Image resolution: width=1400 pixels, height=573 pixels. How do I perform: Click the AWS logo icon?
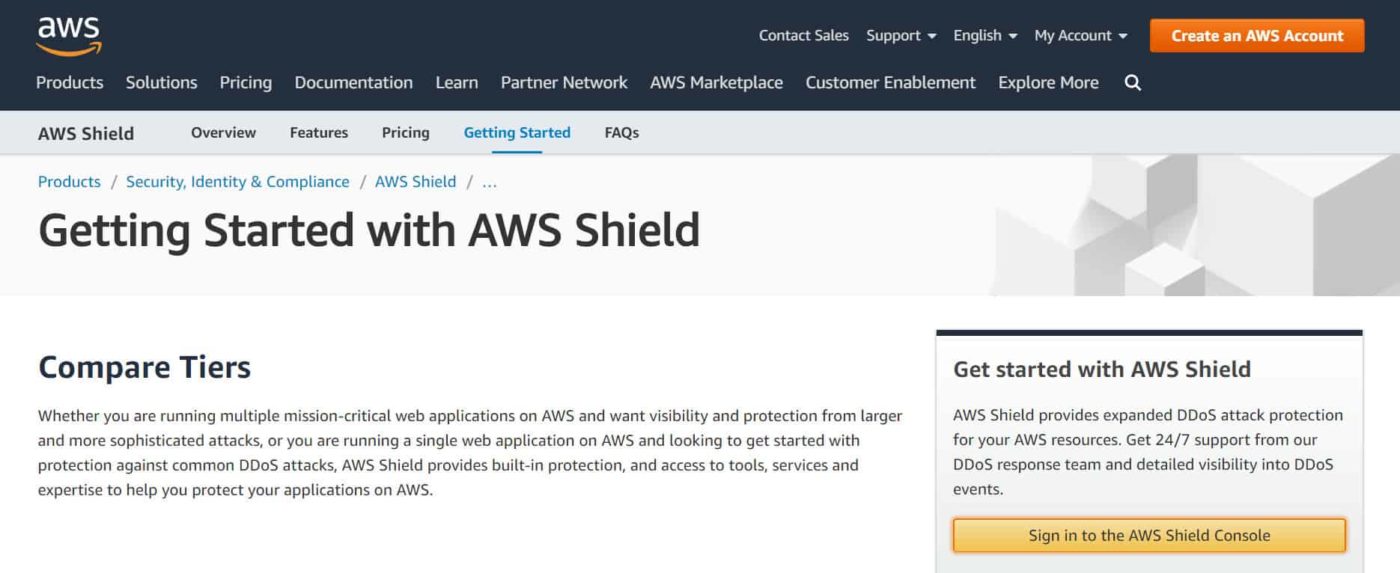(69, 35)
